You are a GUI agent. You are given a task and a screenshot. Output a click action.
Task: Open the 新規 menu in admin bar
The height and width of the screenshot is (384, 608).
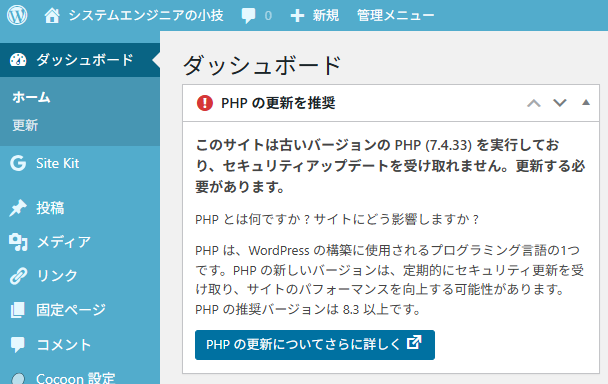pyautogui.click(x=326, y=16)
